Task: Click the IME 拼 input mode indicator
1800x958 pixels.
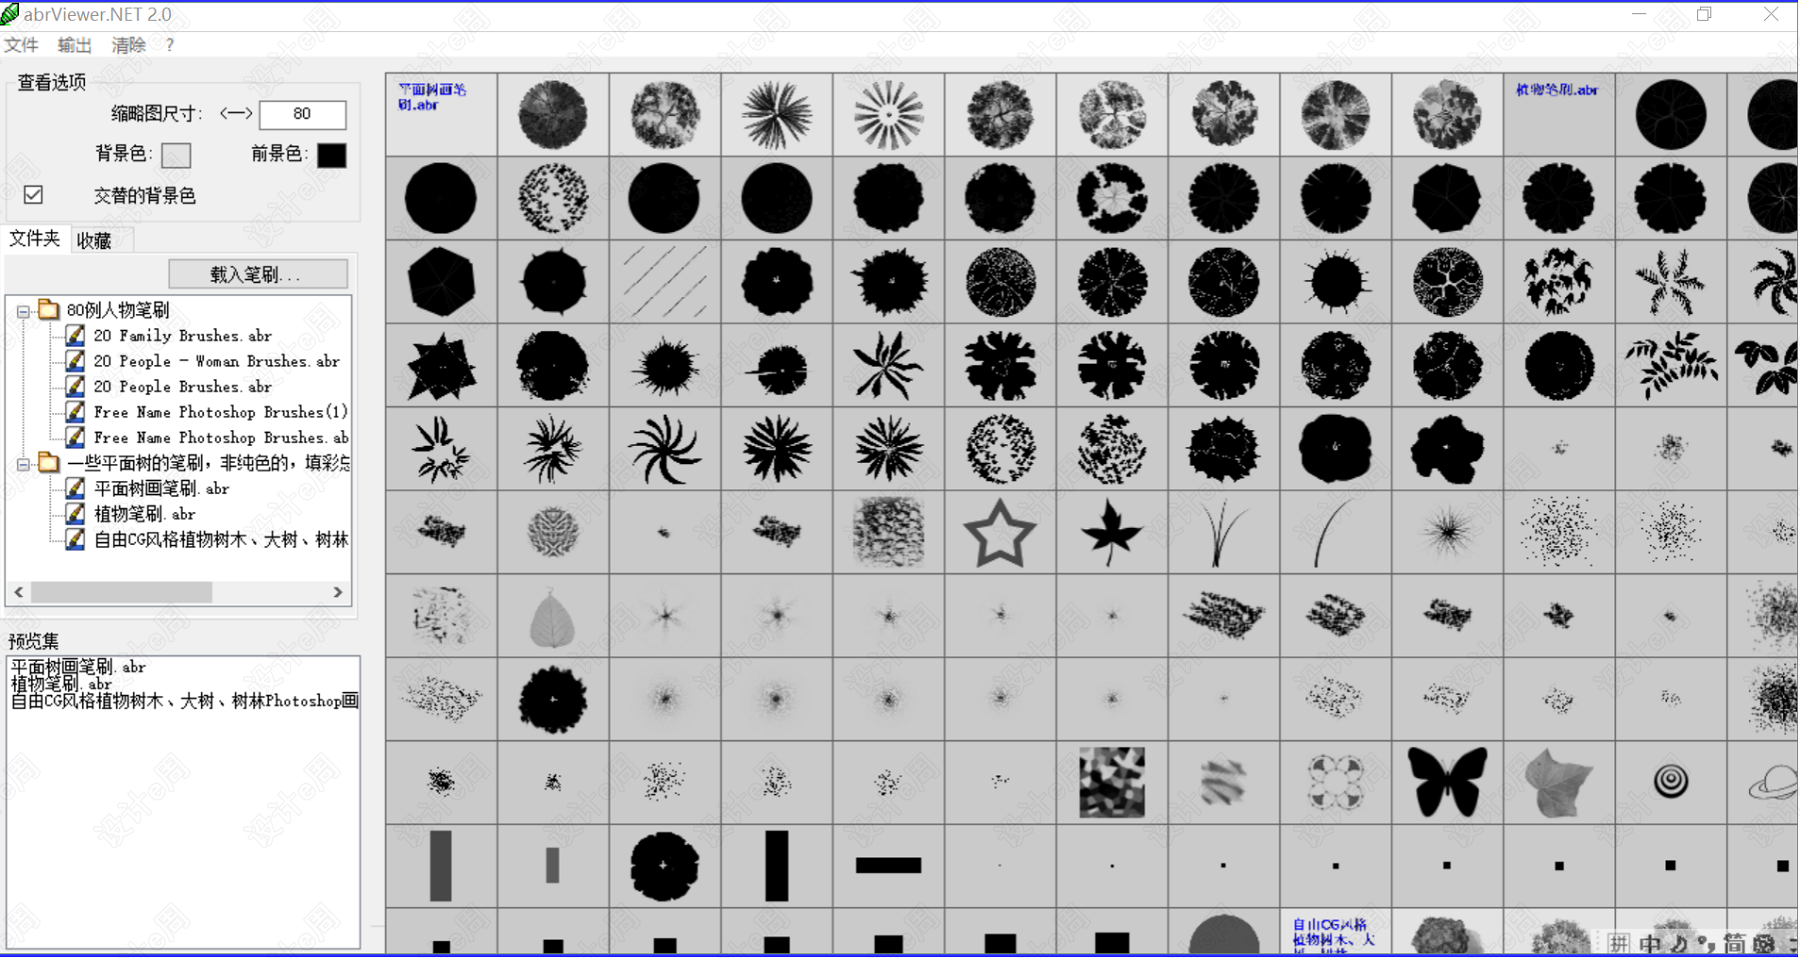Action: click(x=1619, y=943)
